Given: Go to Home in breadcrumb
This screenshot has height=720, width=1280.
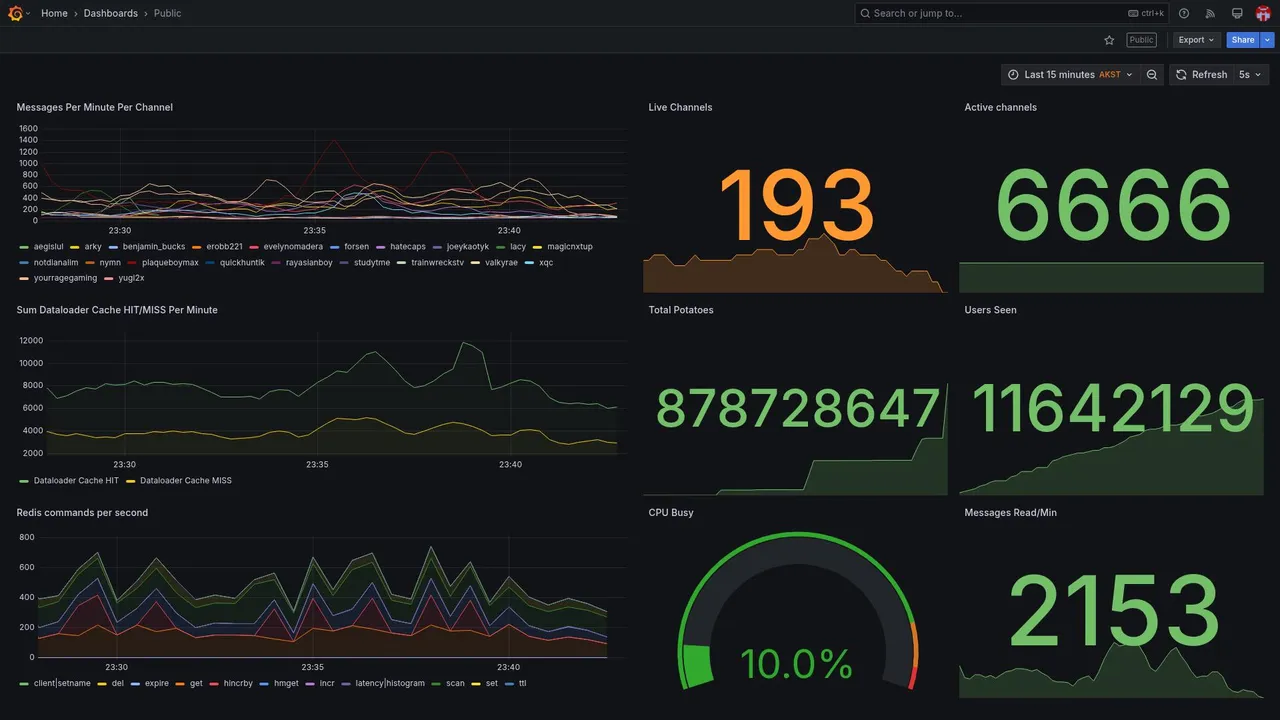Looking at the screenshot, I should click(x=54, y=13).
